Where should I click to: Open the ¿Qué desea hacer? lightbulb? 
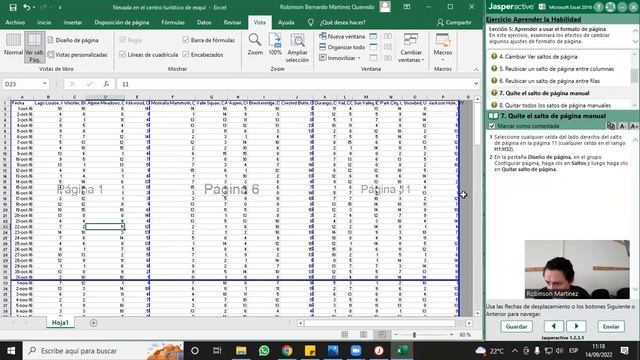(x=311, y=22)
